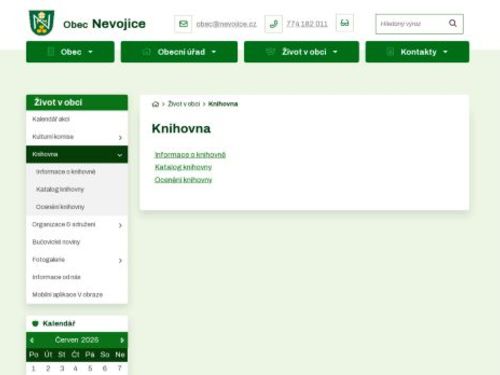Click the icon beside Život v obci menu
The width and height of the screenshot is (500, 375).
tap(270, 52)
